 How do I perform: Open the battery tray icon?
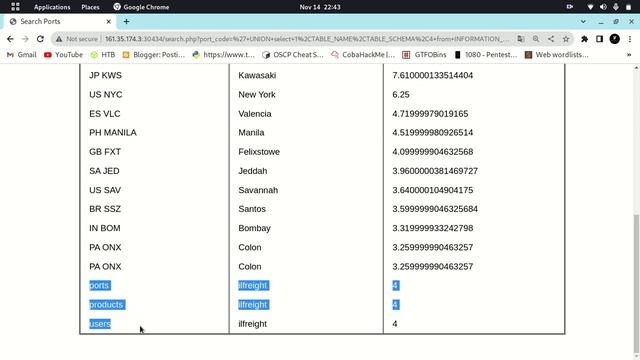coord(628,7)
